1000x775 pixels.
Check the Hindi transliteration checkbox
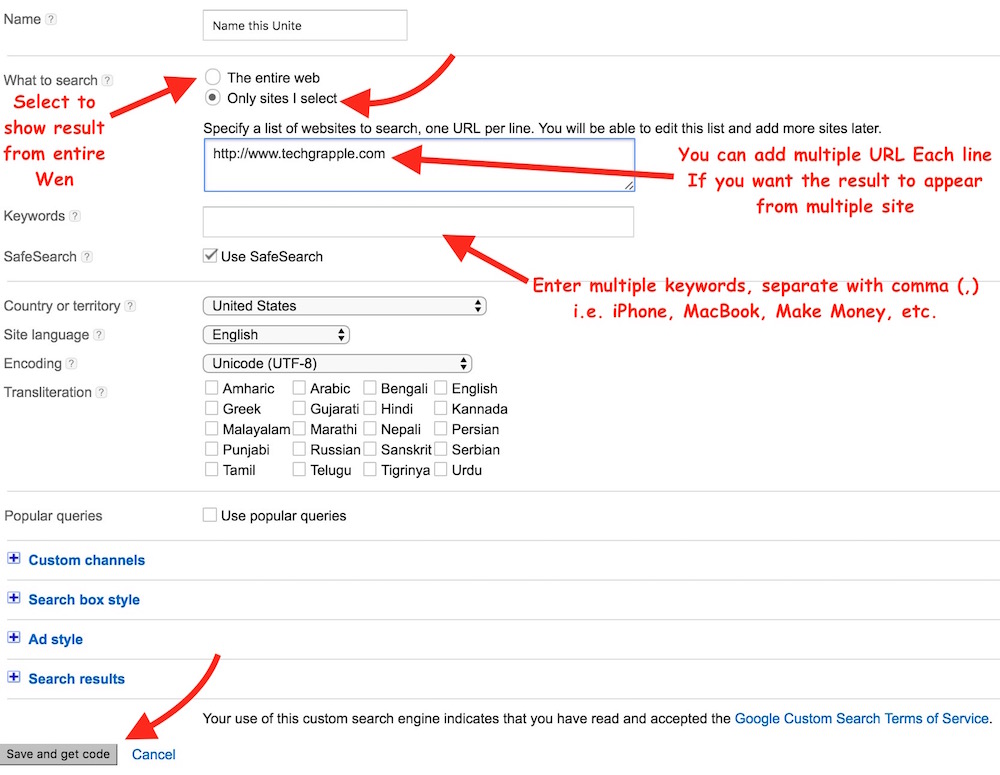pos(371,408)
